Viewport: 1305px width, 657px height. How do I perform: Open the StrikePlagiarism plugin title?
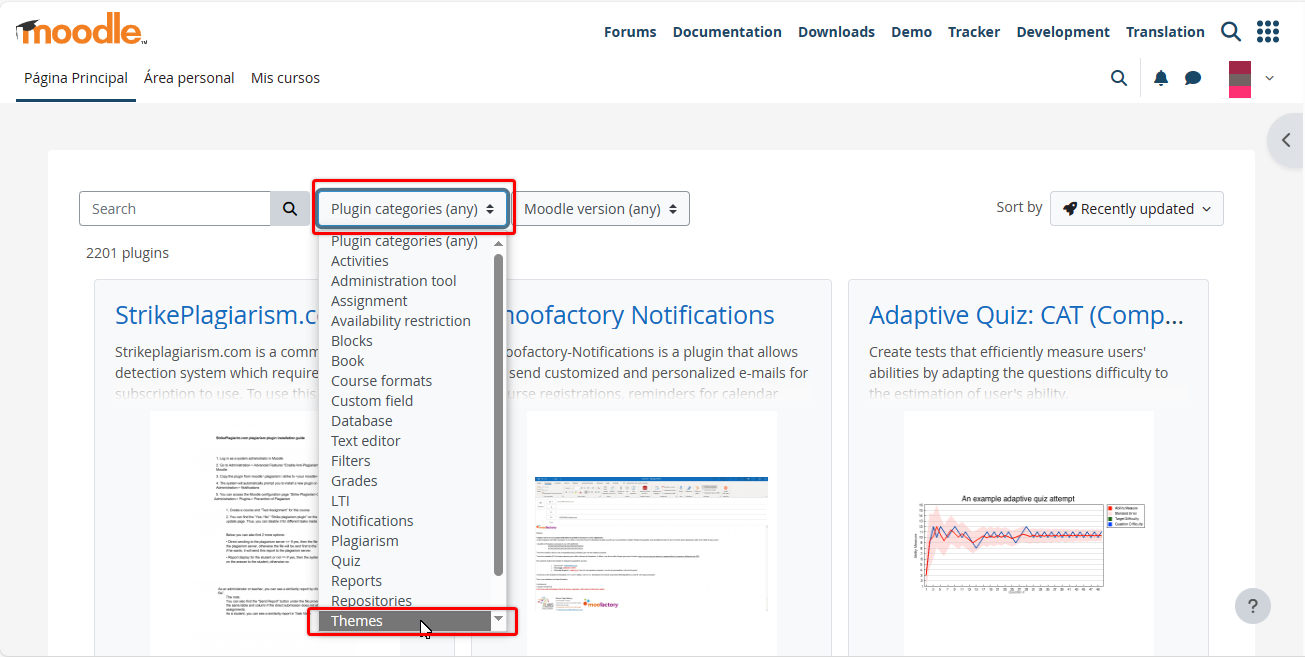(216, 315)
